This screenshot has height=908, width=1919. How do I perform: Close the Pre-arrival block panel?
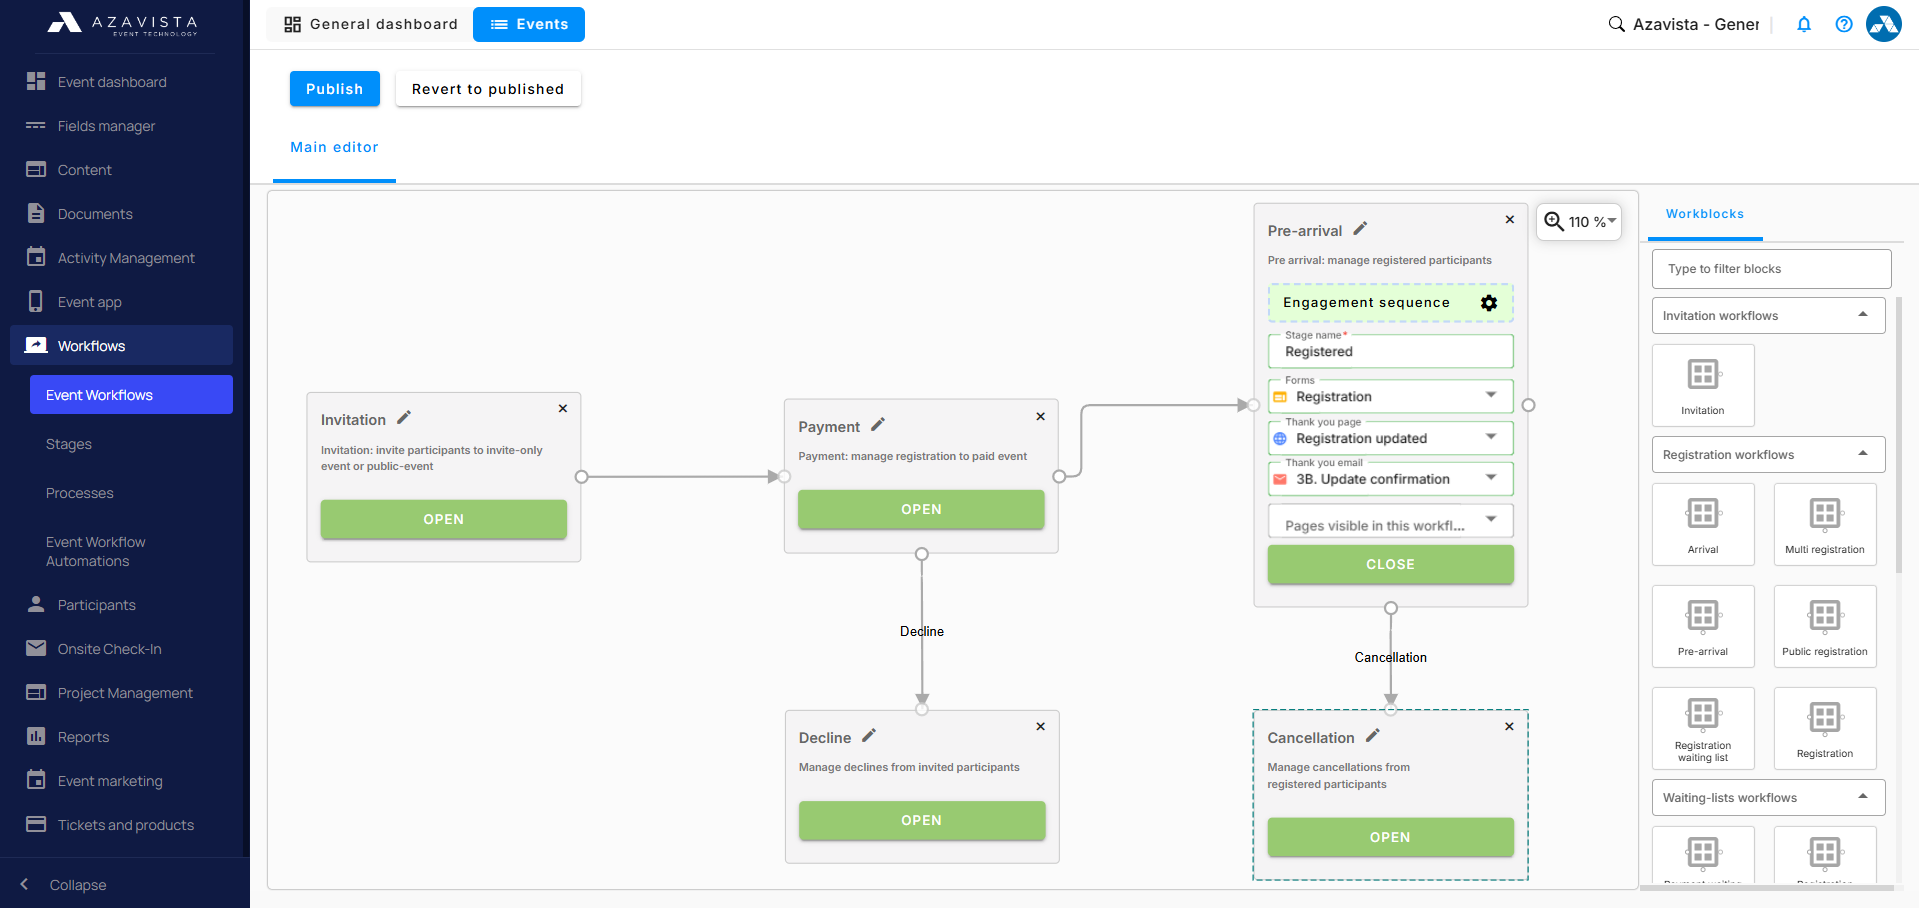tap(1390, 564)
